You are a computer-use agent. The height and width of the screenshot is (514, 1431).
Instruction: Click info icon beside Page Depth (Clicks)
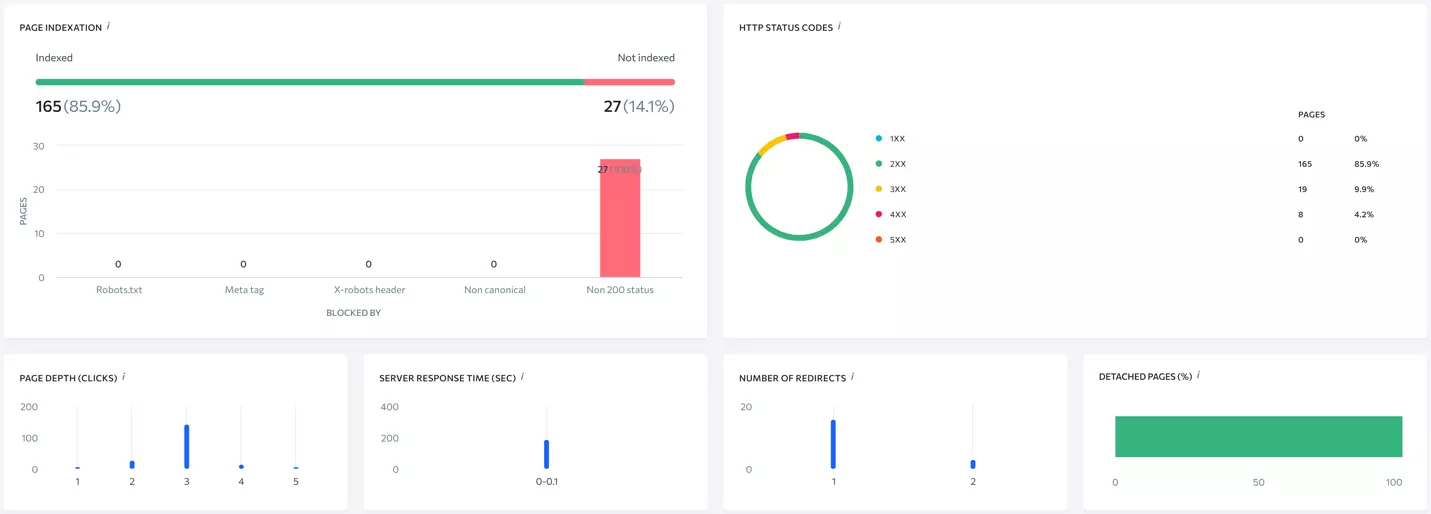pos(123,377)
